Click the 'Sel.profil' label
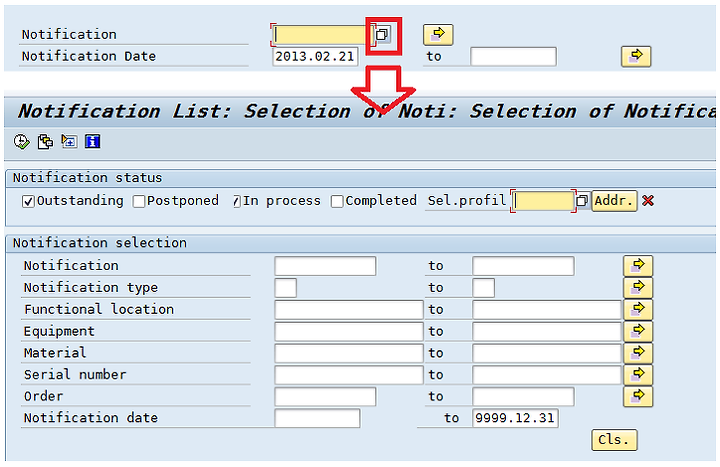The height and width of the screenshot is (467, 720). [x=467, y=201]
